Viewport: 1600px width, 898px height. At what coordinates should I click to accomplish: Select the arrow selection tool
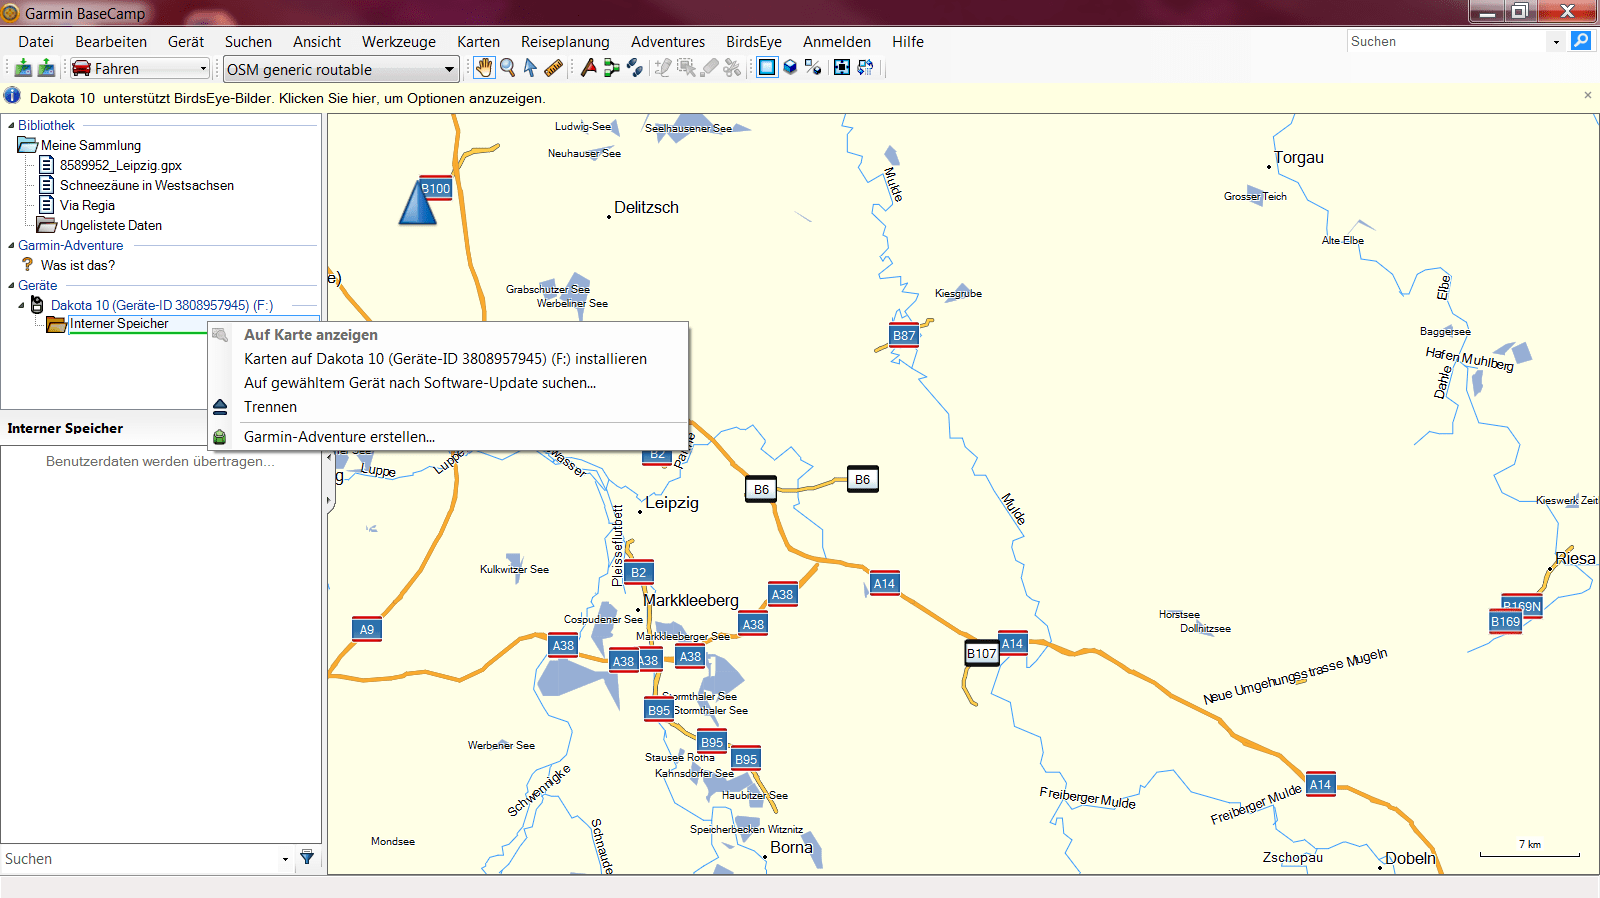(x=530, y=68)
